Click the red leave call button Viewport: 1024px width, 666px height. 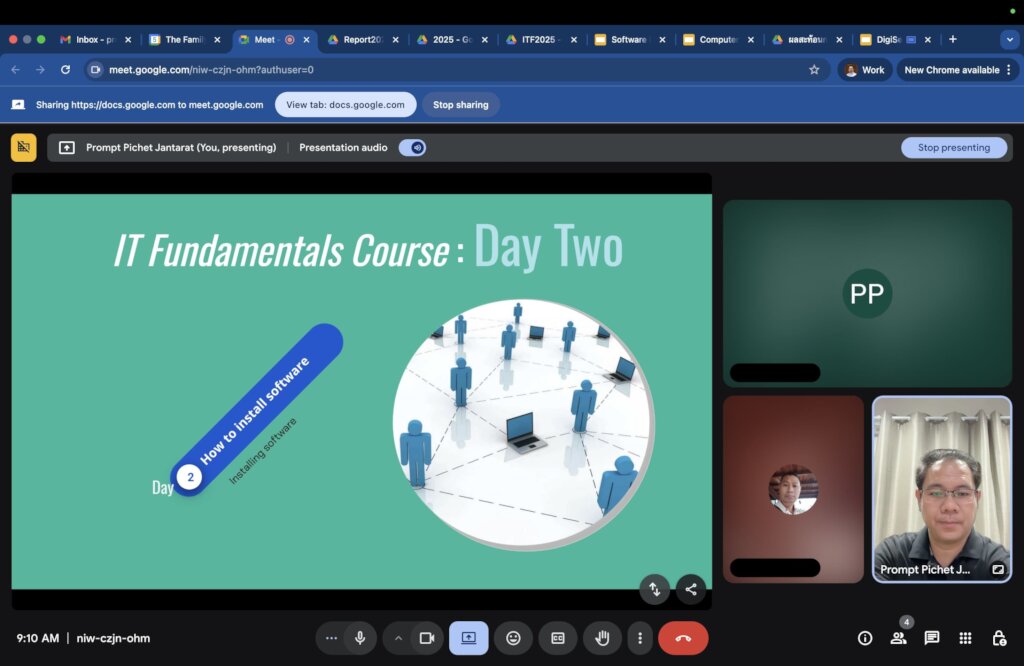pyautogui.click(x=683, y=638)
